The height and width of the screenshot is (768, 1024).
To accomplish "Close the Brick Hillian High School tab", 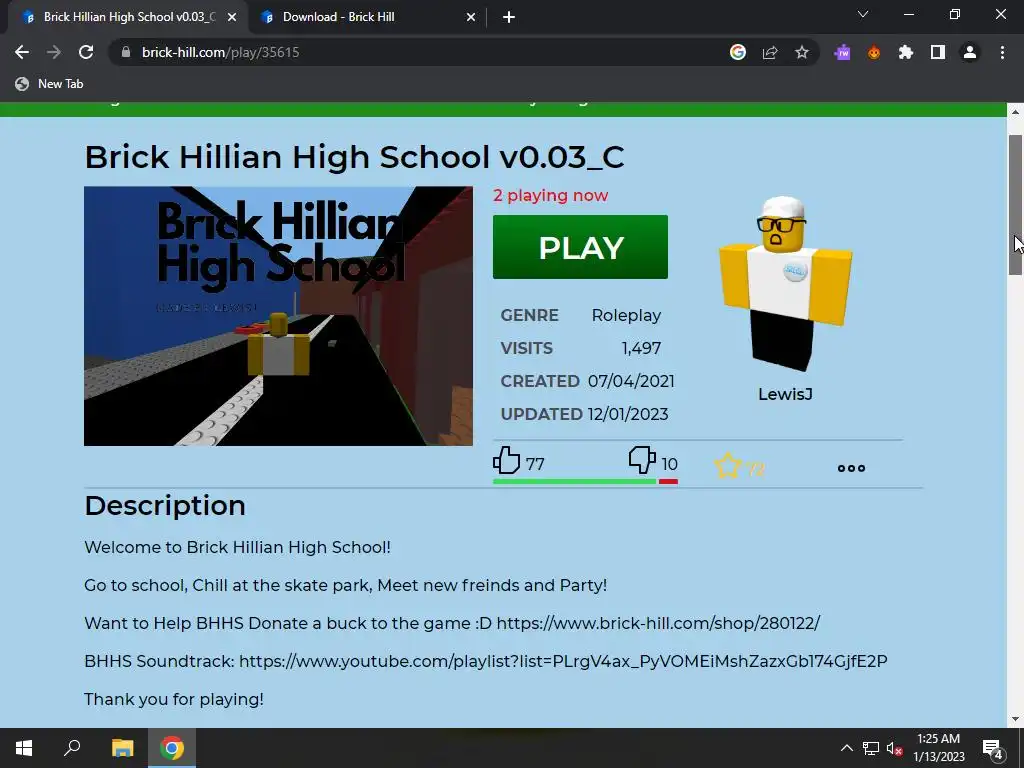I will [232, 17].
